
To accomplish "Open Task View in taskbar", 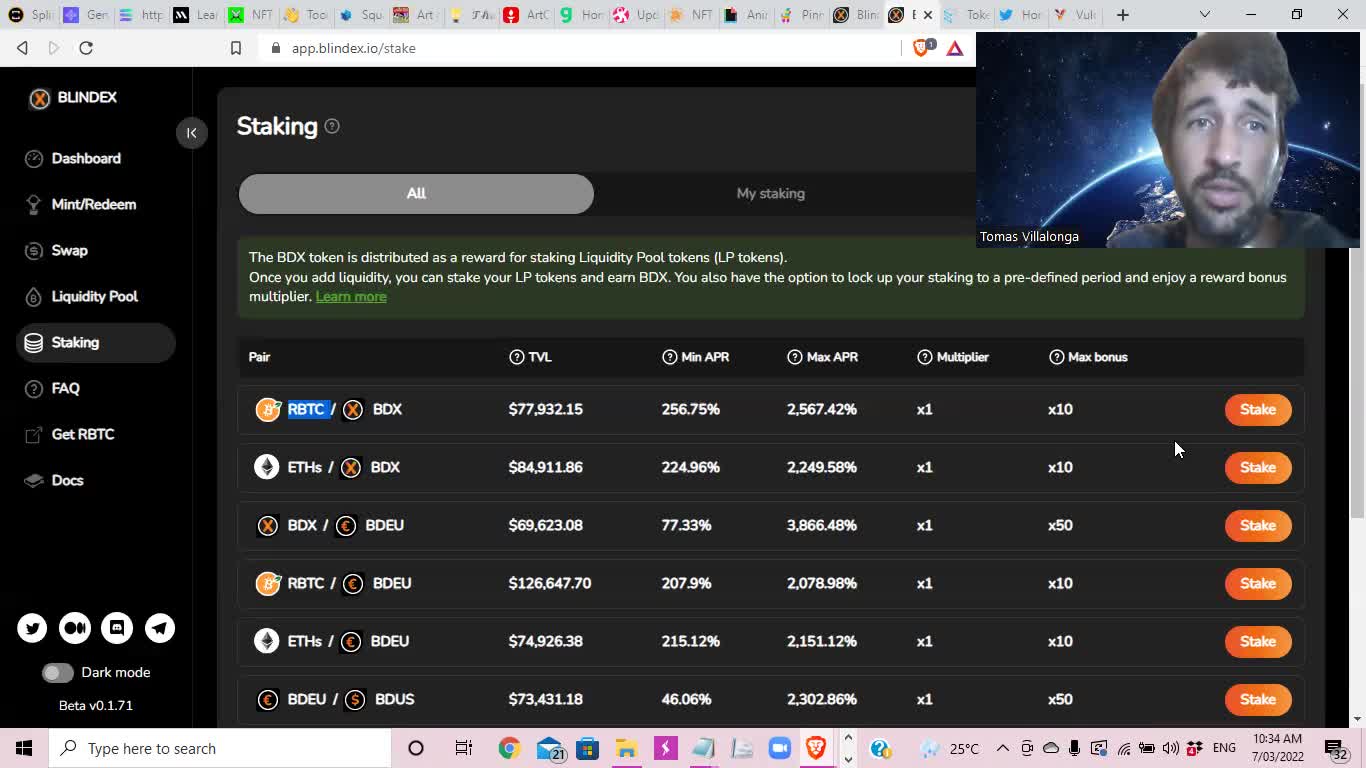I will coord(463,748).
